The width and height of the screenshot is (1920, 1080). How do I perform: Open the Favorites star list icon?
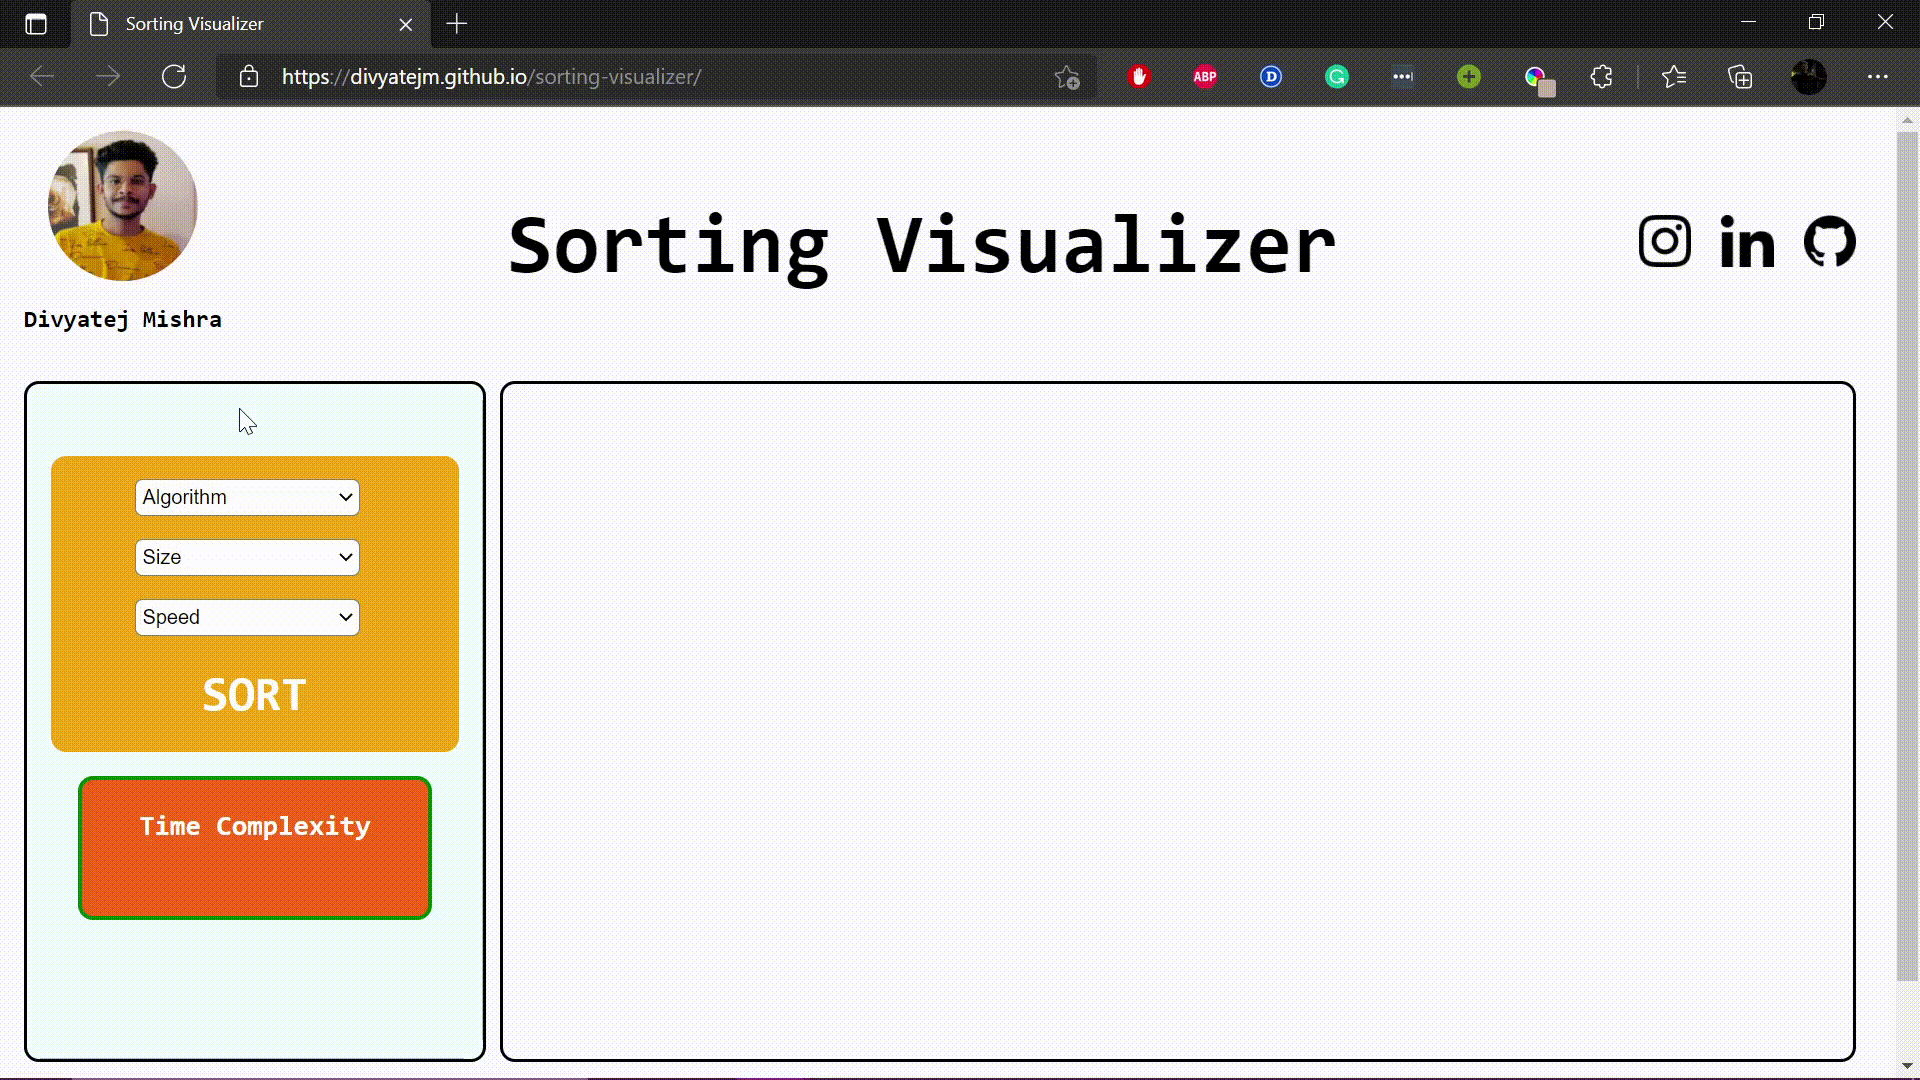coord(1673,77)
